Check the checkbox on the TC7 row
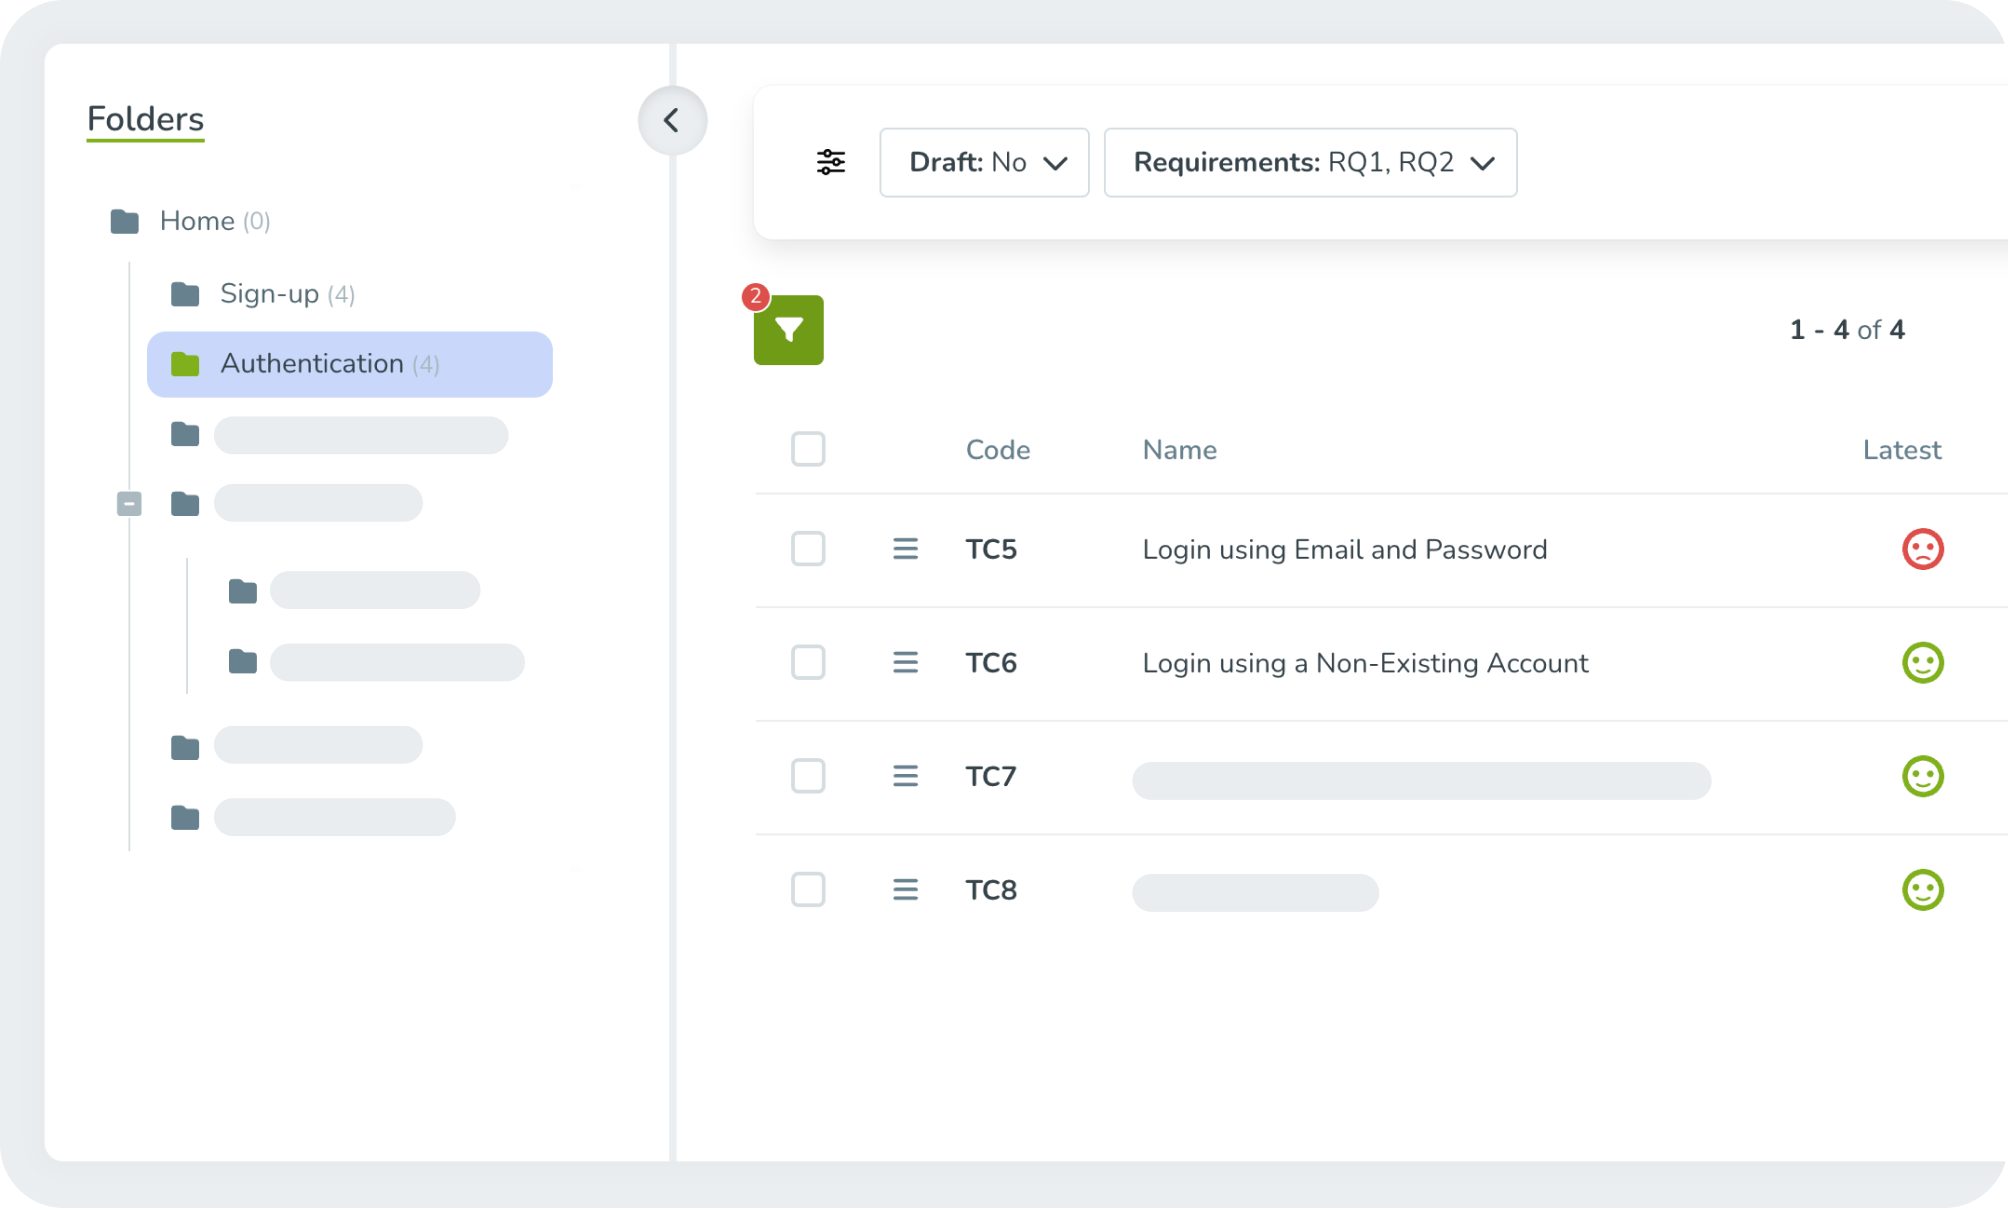The height and width of the screenshot is (1208, 2008). tap(808, 775)
